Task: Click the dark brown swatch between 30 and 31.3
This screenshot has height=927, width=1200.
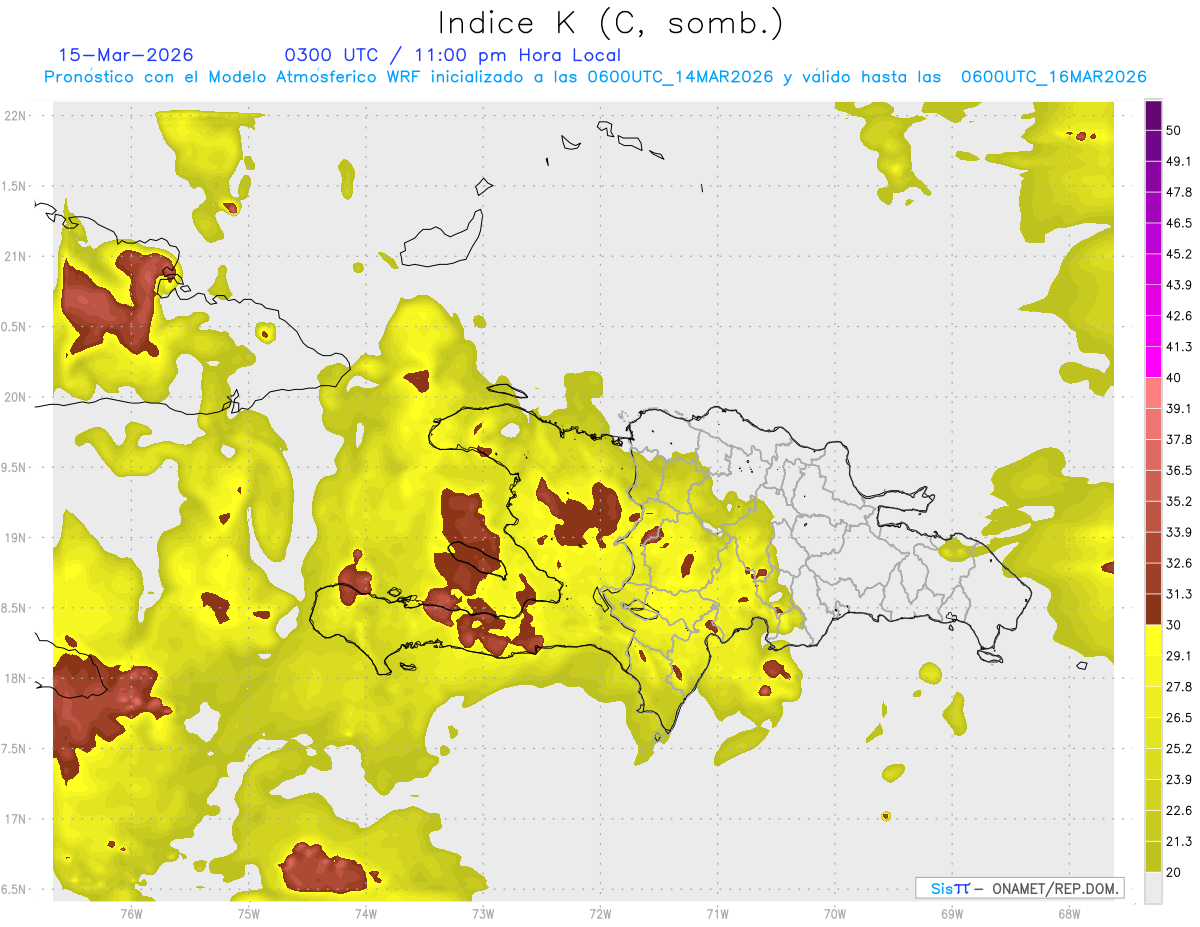Action: 1154,609
